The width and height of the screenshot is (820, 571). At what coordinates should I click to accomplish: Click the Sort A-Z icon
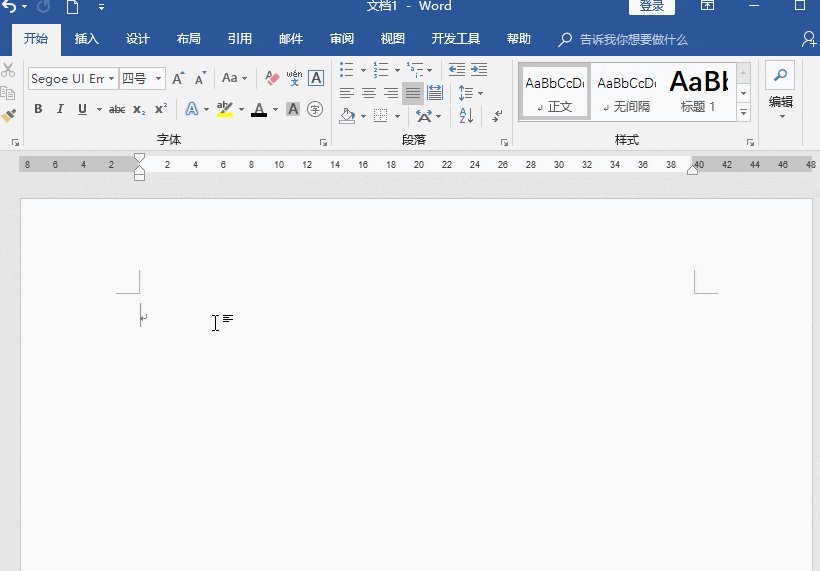point(466,116)
